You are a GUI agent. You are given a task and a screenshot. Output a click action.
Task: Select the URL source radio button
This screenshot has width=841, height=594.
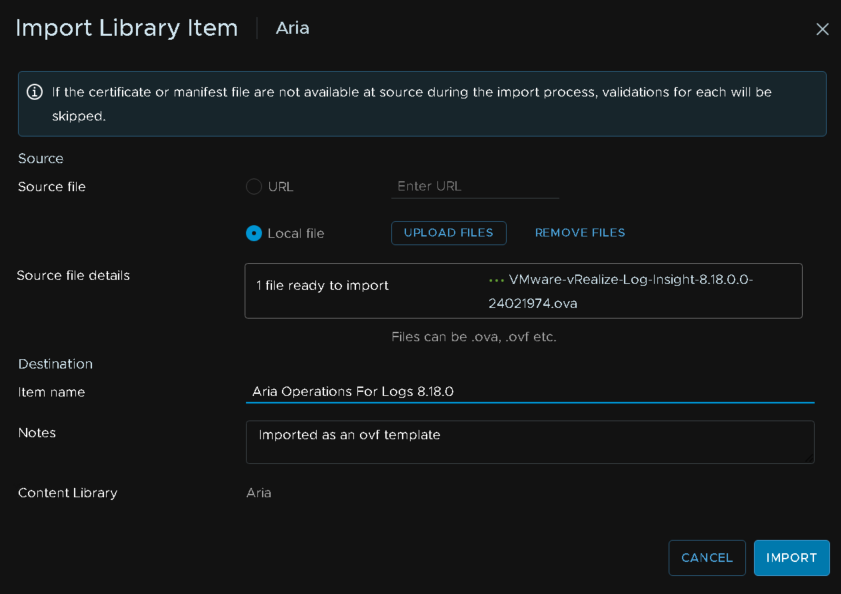pyautogui.click(x=254, y=187)
